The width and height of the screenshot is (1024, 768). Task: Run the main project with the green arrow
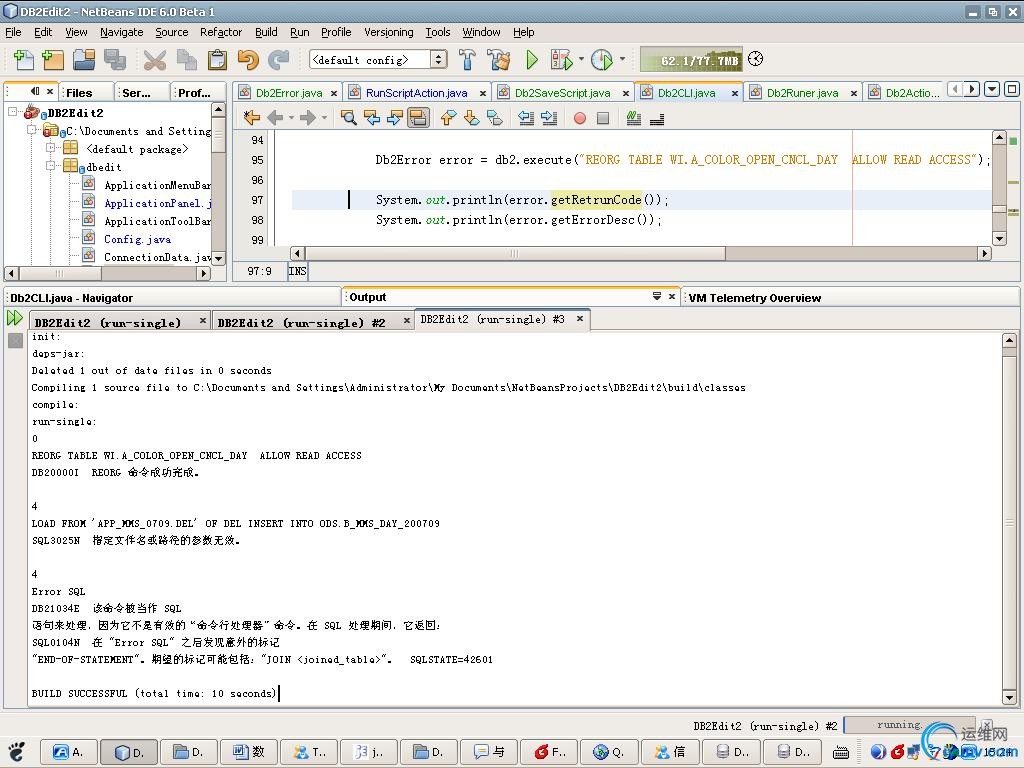[x=532, y=59]
